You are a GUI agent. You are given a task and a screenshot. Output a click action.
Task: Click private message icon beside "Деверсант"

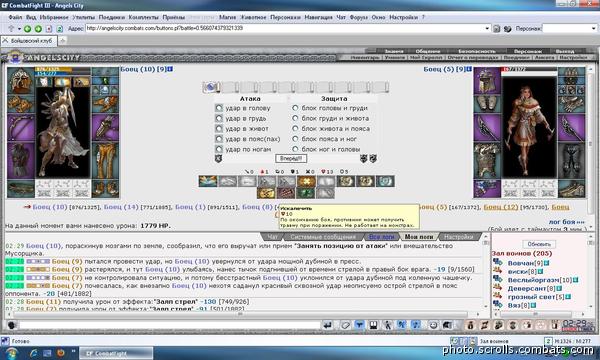tap(498, 288)
